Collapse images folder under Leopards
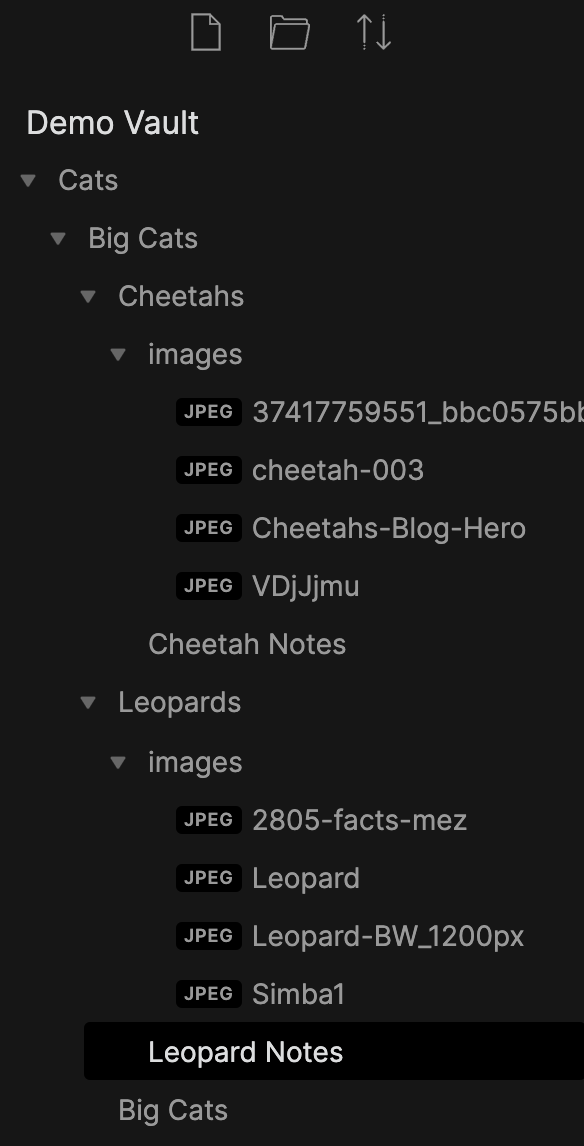The width and height of the screenshot is (584, 1146). (118, 762)
